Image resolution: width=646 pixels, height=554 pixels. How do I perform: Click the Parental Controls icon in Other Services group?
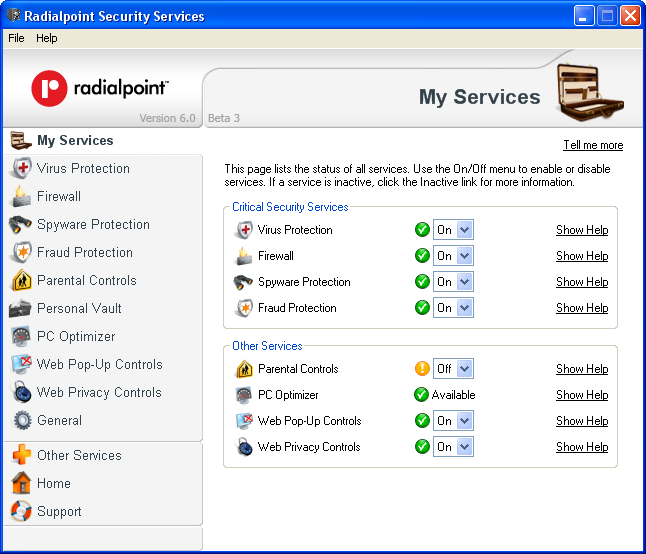[244, 369]
